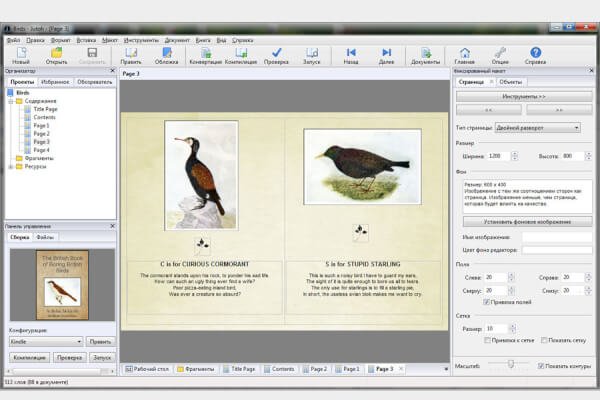
Task: Open Рабочий стол document tab
Action: [147, 369]
